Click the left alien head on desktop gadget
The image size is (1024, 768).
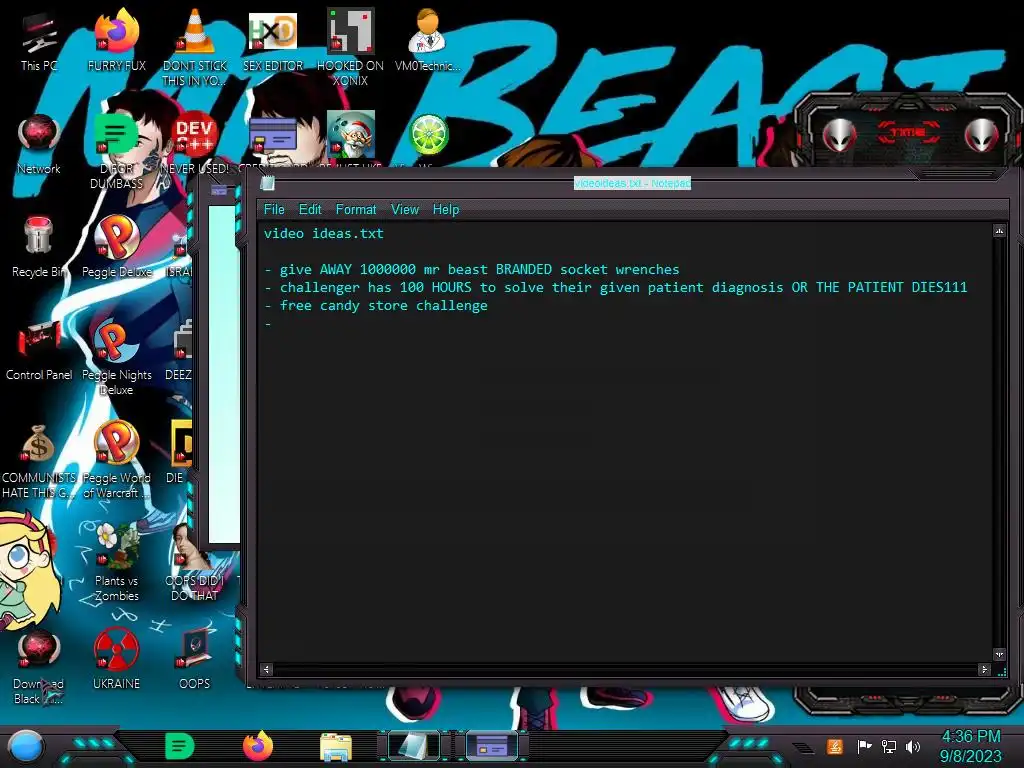coord(839,136)
